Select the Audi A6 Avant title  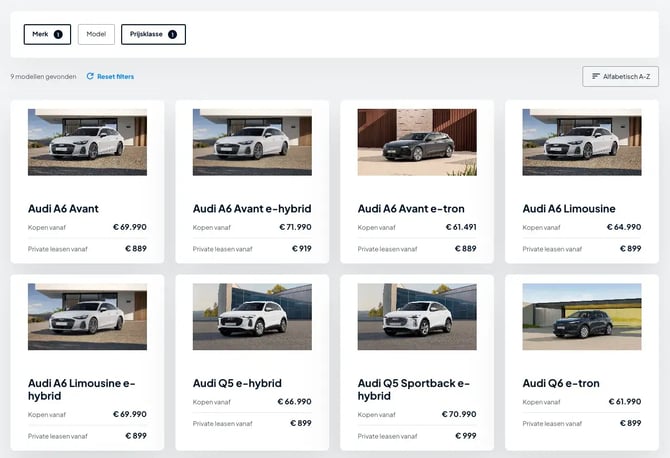click(63, 208)
